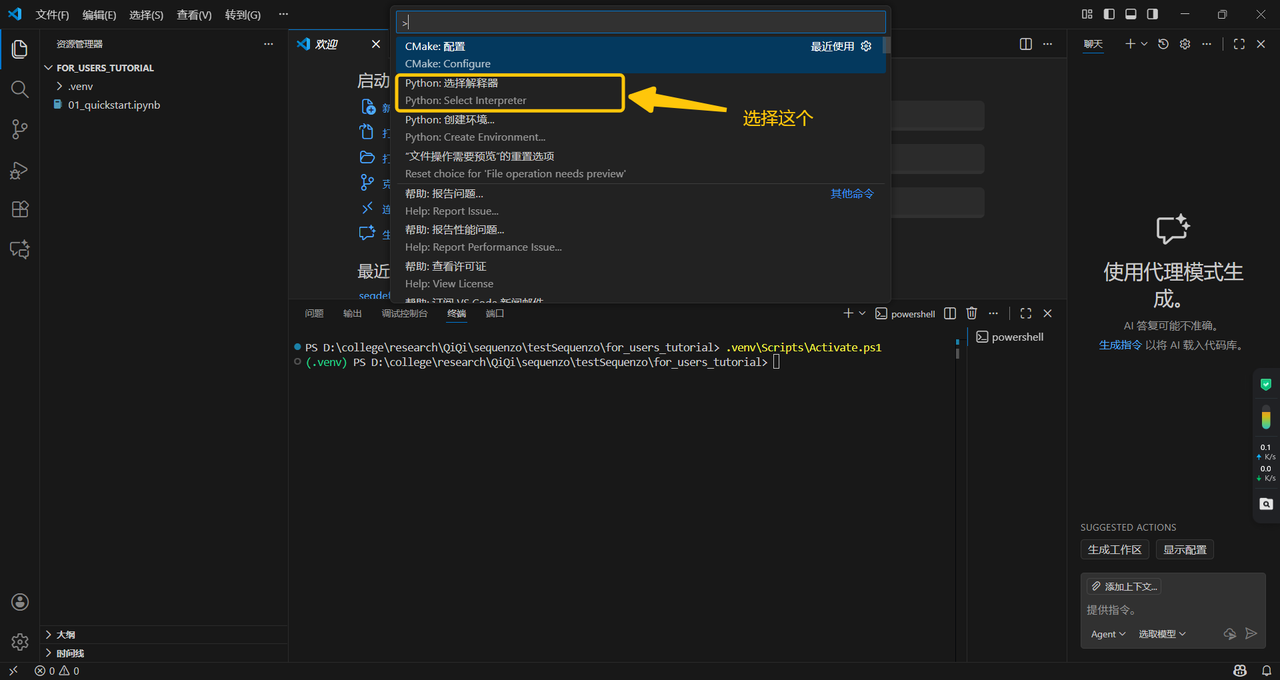Open the Agent mode dropdown
Screen dimensions: 1280x680
1108,634
